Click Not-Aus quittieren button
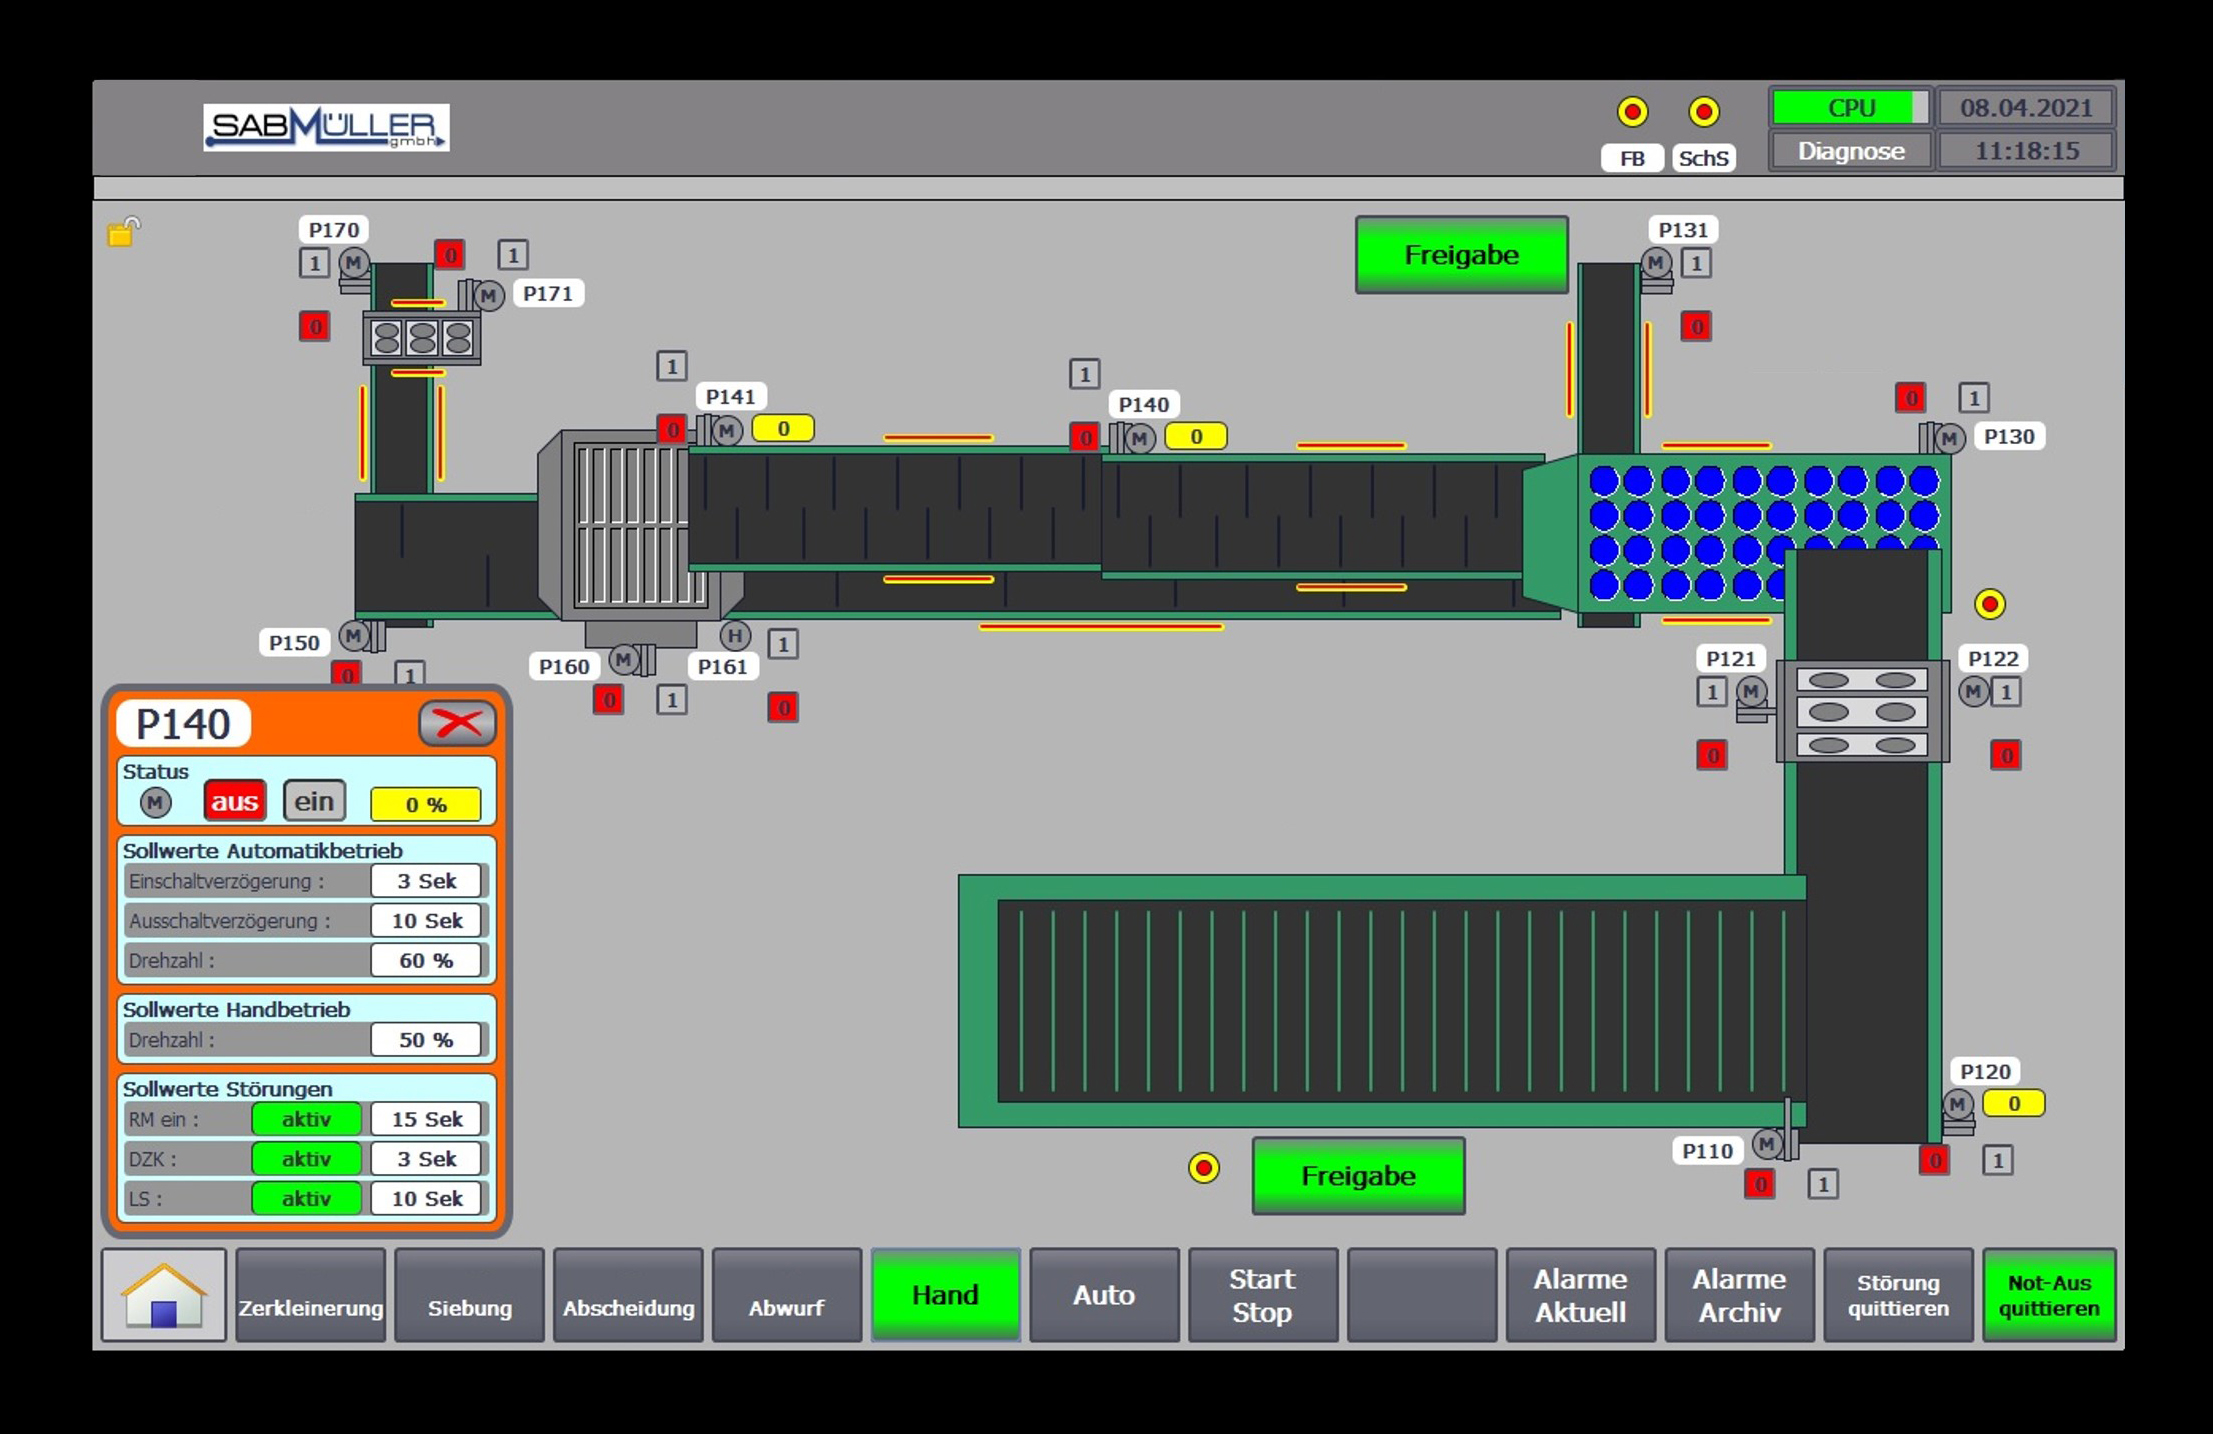 point(2050,1295)
